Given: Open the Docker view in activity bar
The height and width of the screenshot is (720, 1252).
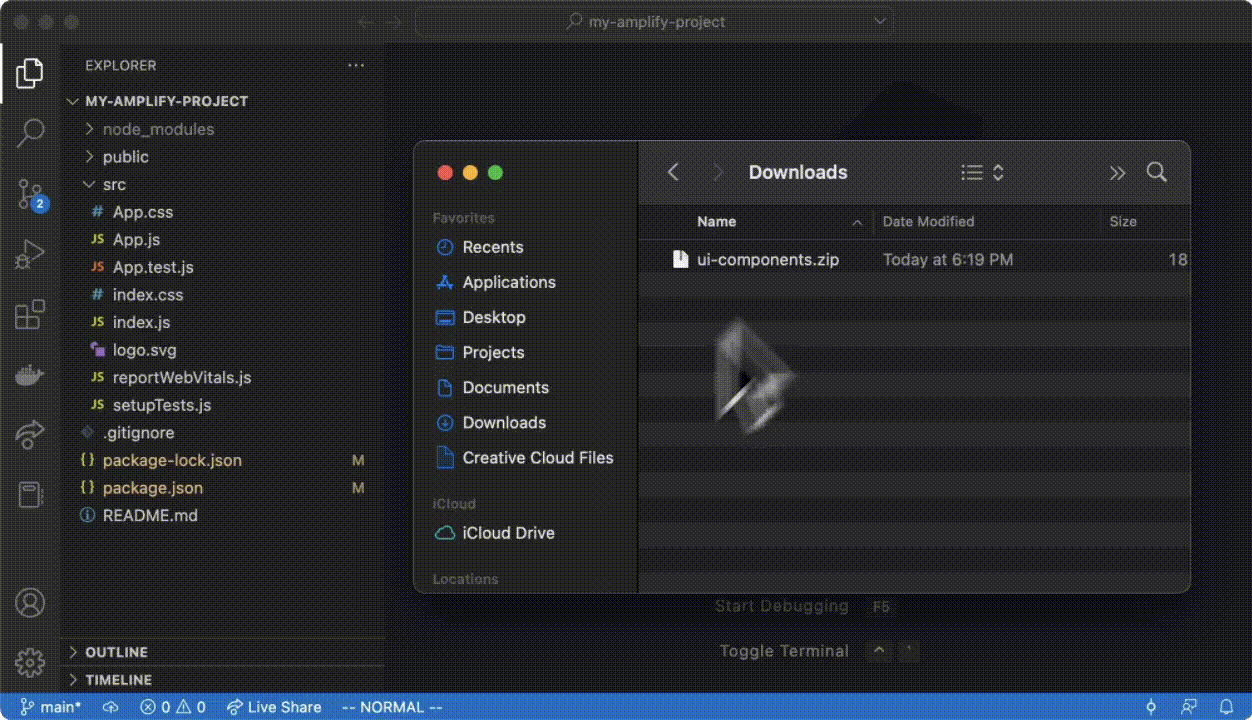Looking at the screenshot, I should [x=30, y=375].
